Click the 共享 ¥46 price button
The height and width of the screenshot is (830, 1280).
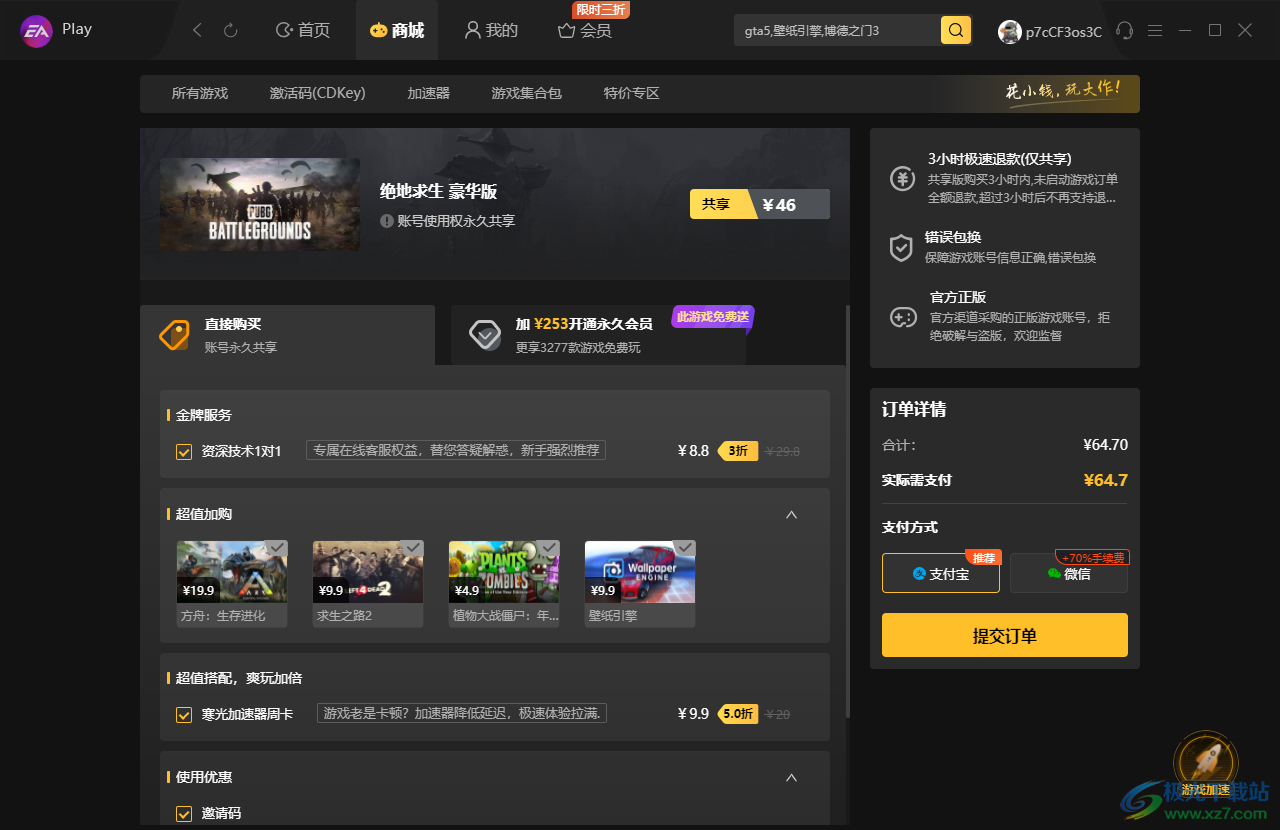(x=760, y=204)
